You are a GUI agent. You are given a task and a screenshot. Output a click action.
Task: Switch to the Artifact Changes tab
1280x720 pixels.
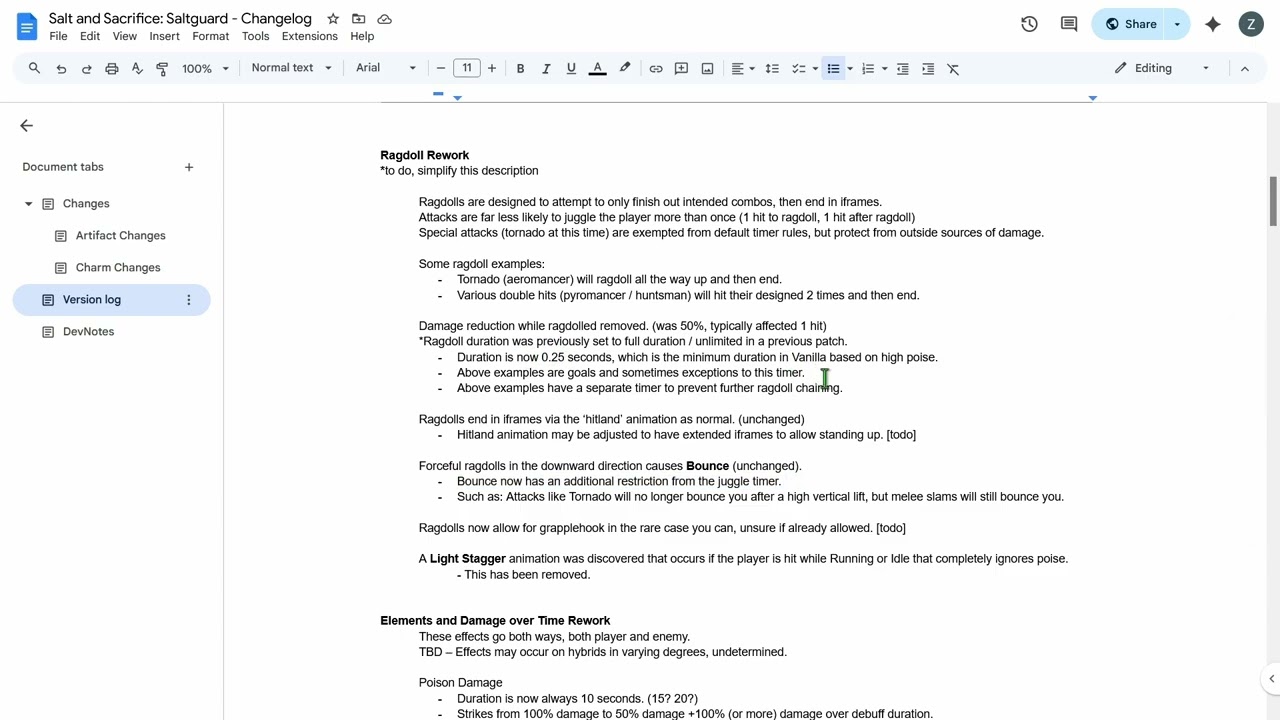(x=120, y=235)
